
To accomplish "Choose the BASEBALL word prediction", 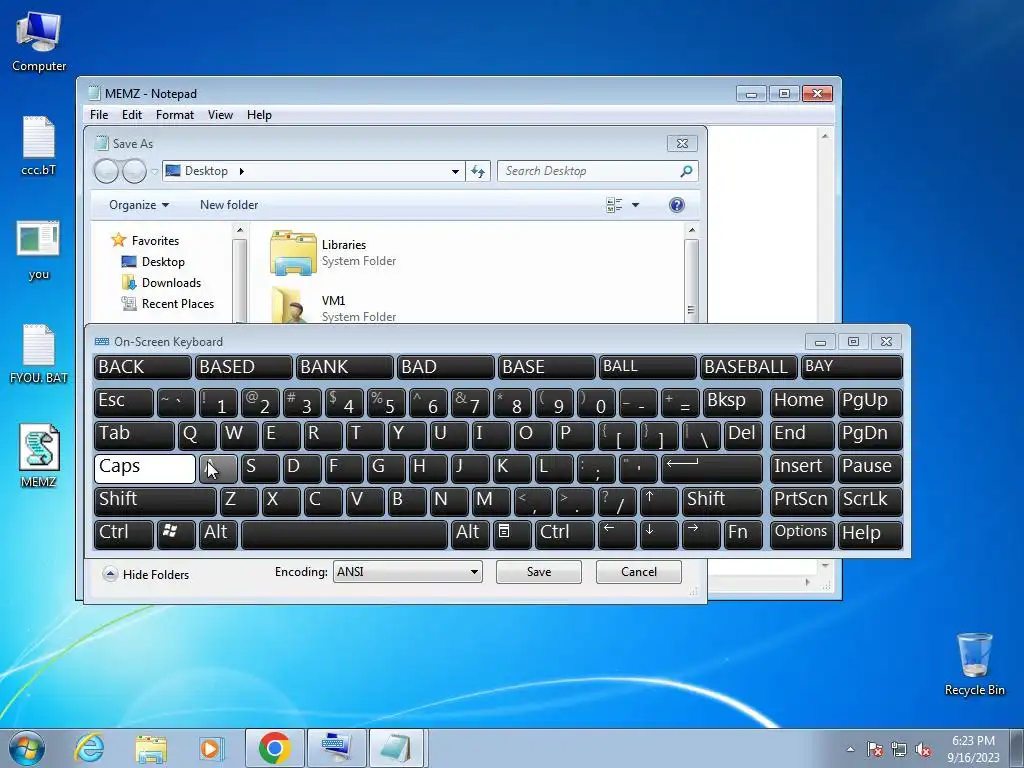I will [x=748, y=367].
